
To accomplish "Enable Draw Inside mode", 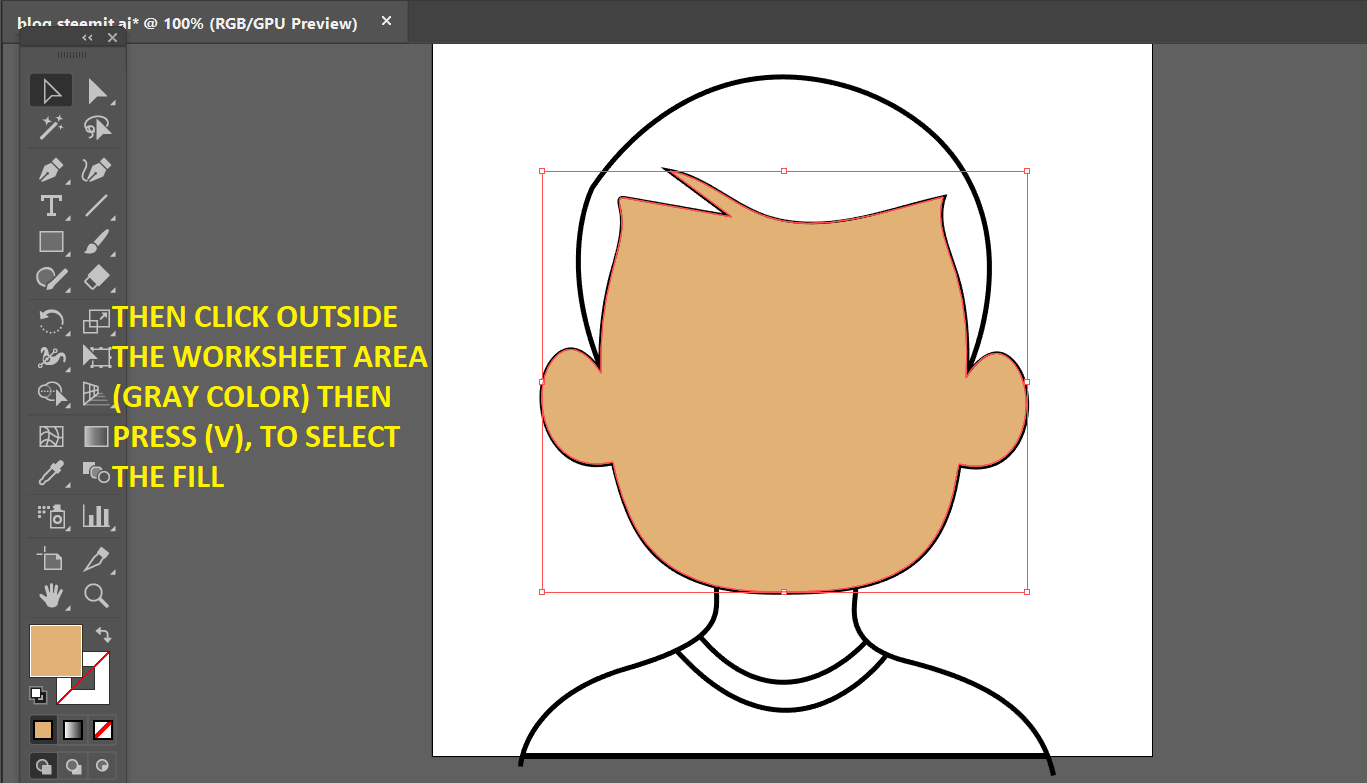I will point(102,766).
